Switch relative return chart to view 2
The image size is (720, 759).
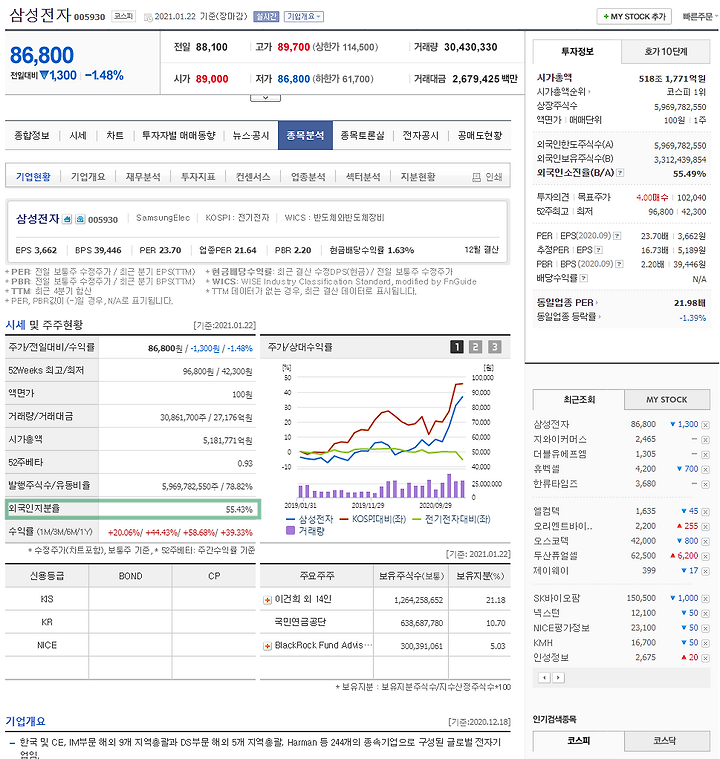pos(475,347)
